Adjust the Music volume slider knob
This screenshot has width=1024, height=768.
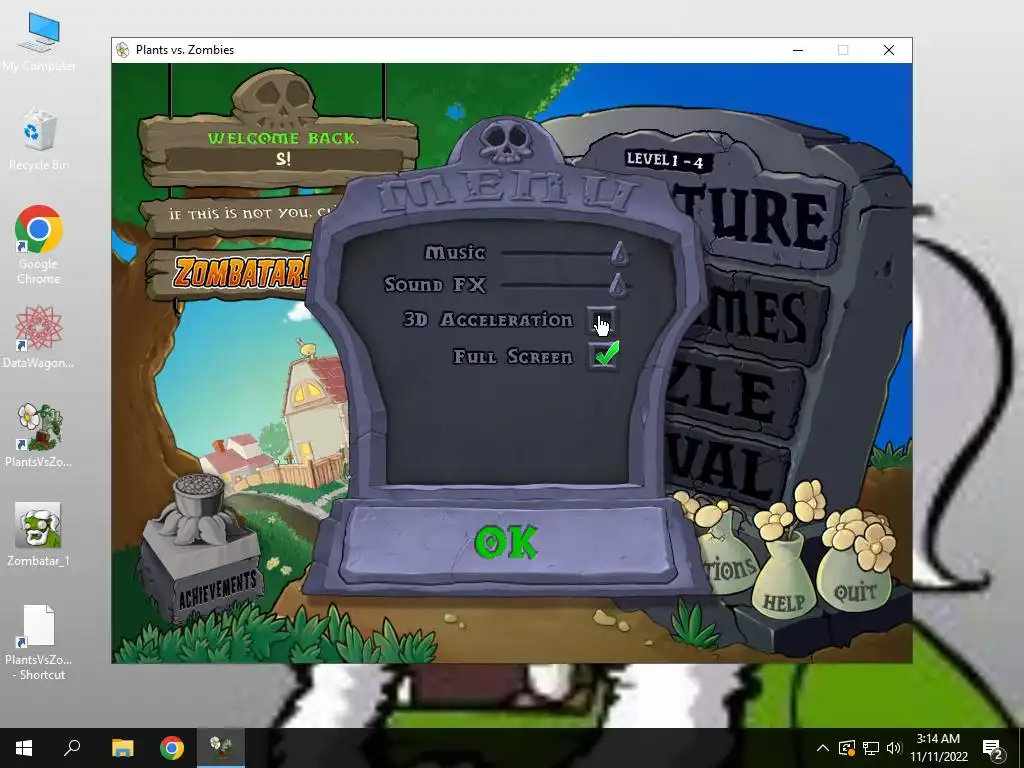(620, 253)
